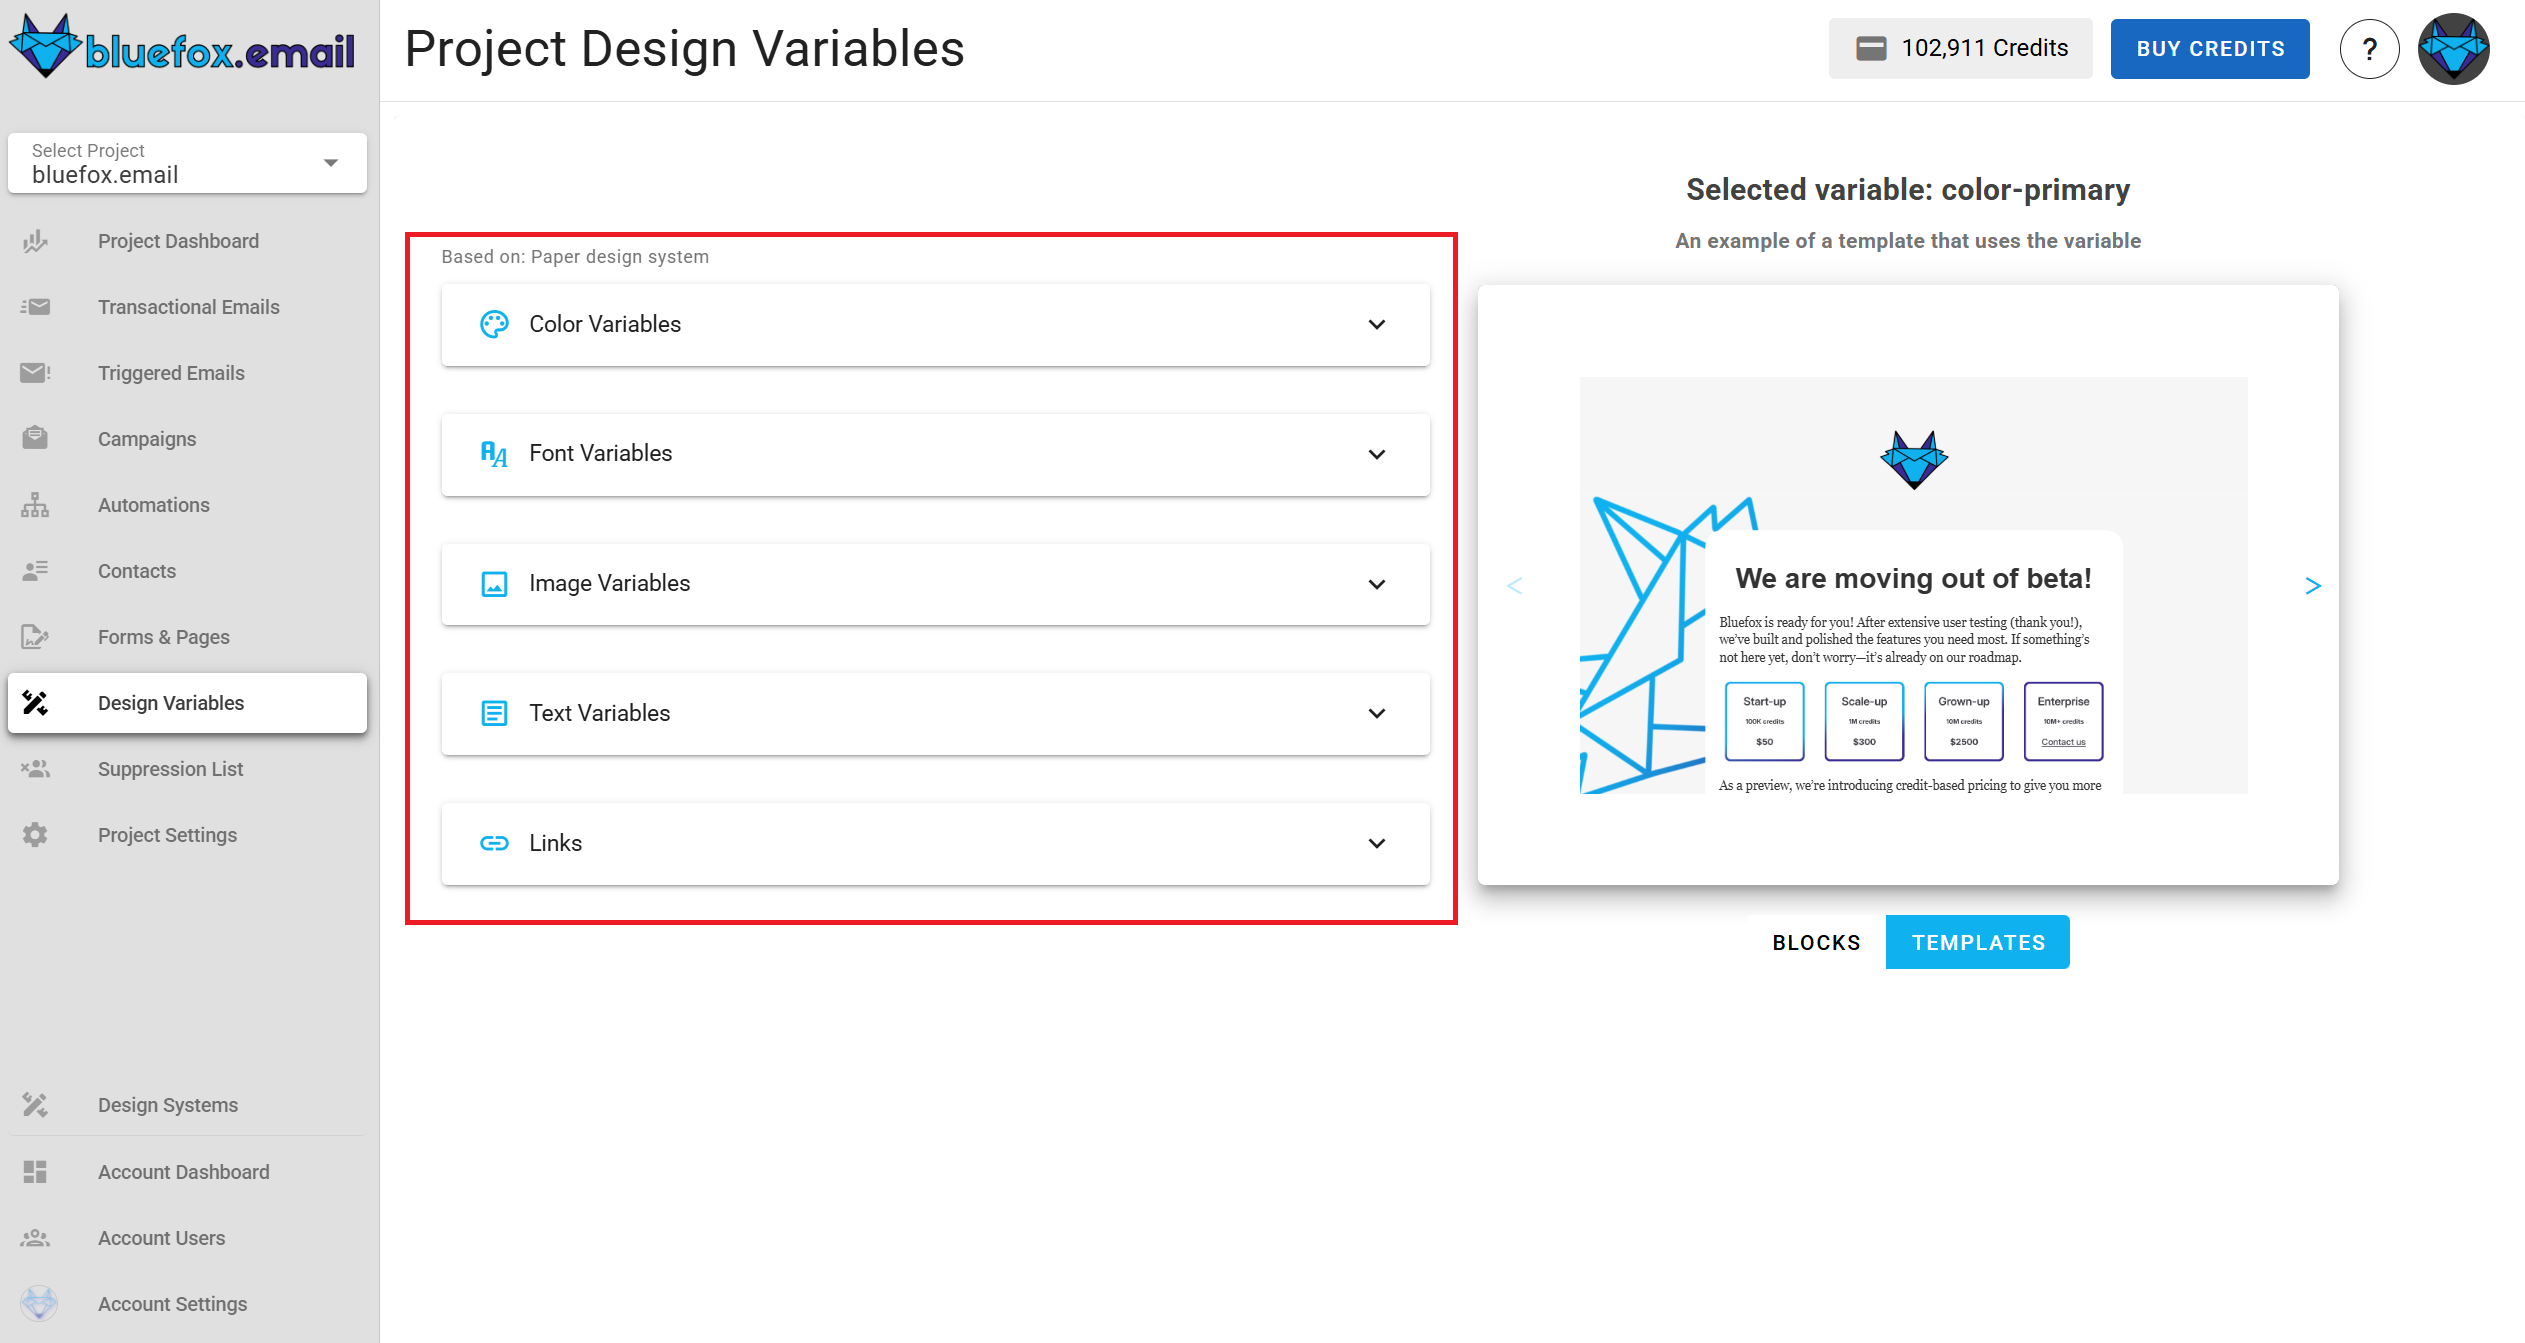2525x1343 pixels.
Task: Click the Text Variables document icon
Action: [x=495, y=713]
